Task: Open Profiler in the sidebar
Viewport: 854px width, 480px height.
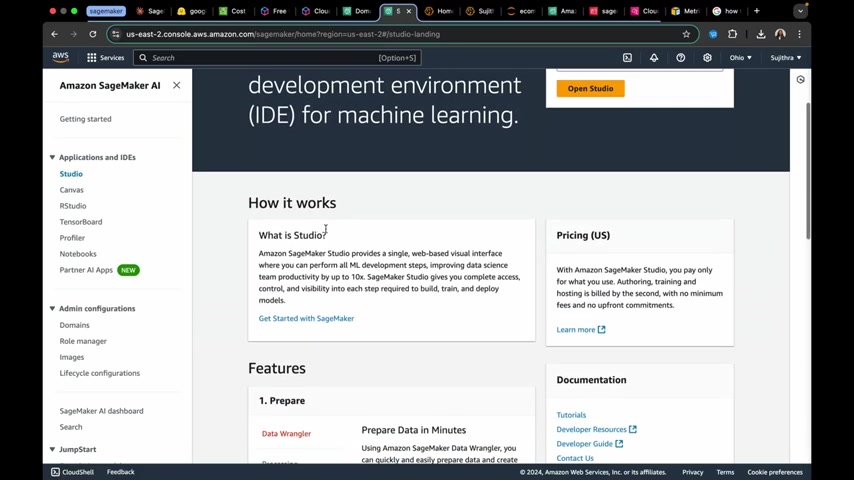Action: [72, 238]
